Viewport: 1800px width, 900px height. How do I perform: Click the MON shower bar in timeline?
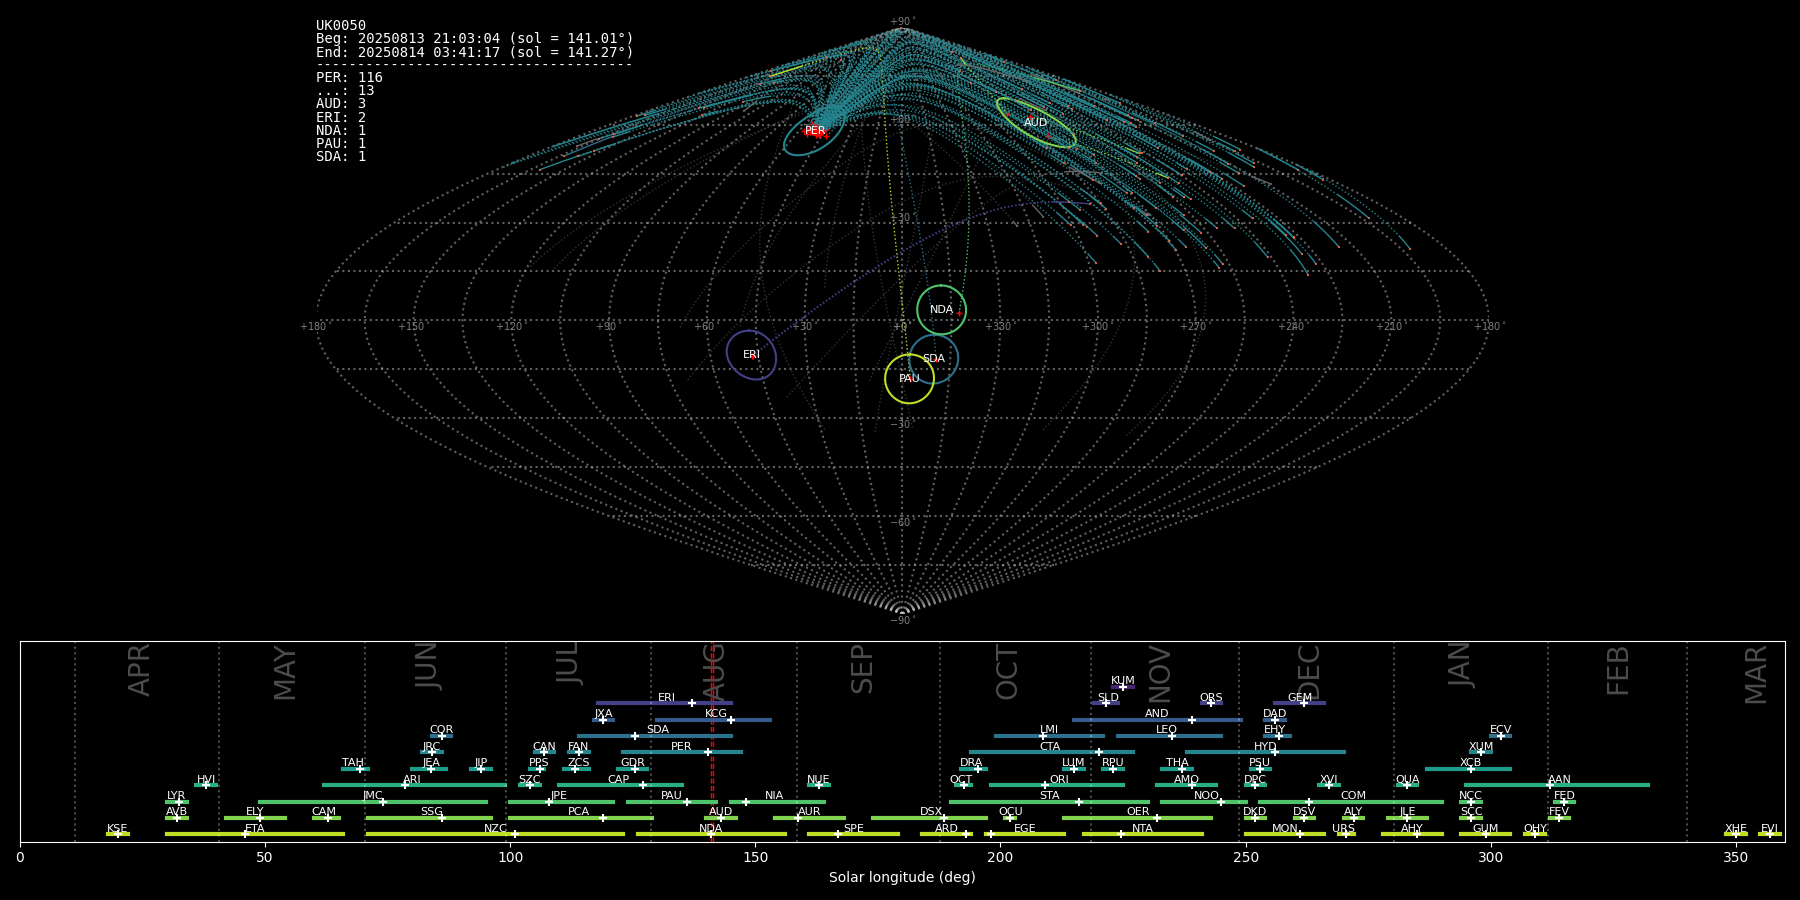click(1285, 834)
